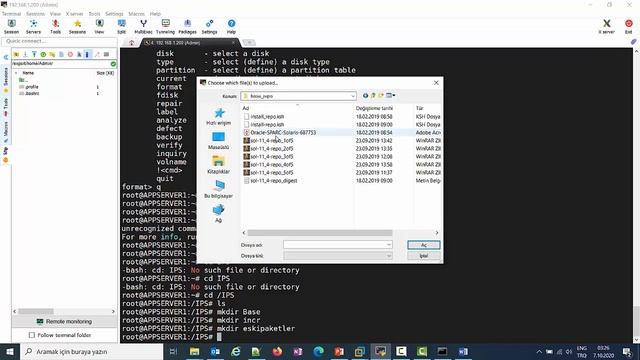This screenshot has height=360, width=640.
Task: Click the SFTP remote path field
Action: click(x=61, y=64)
